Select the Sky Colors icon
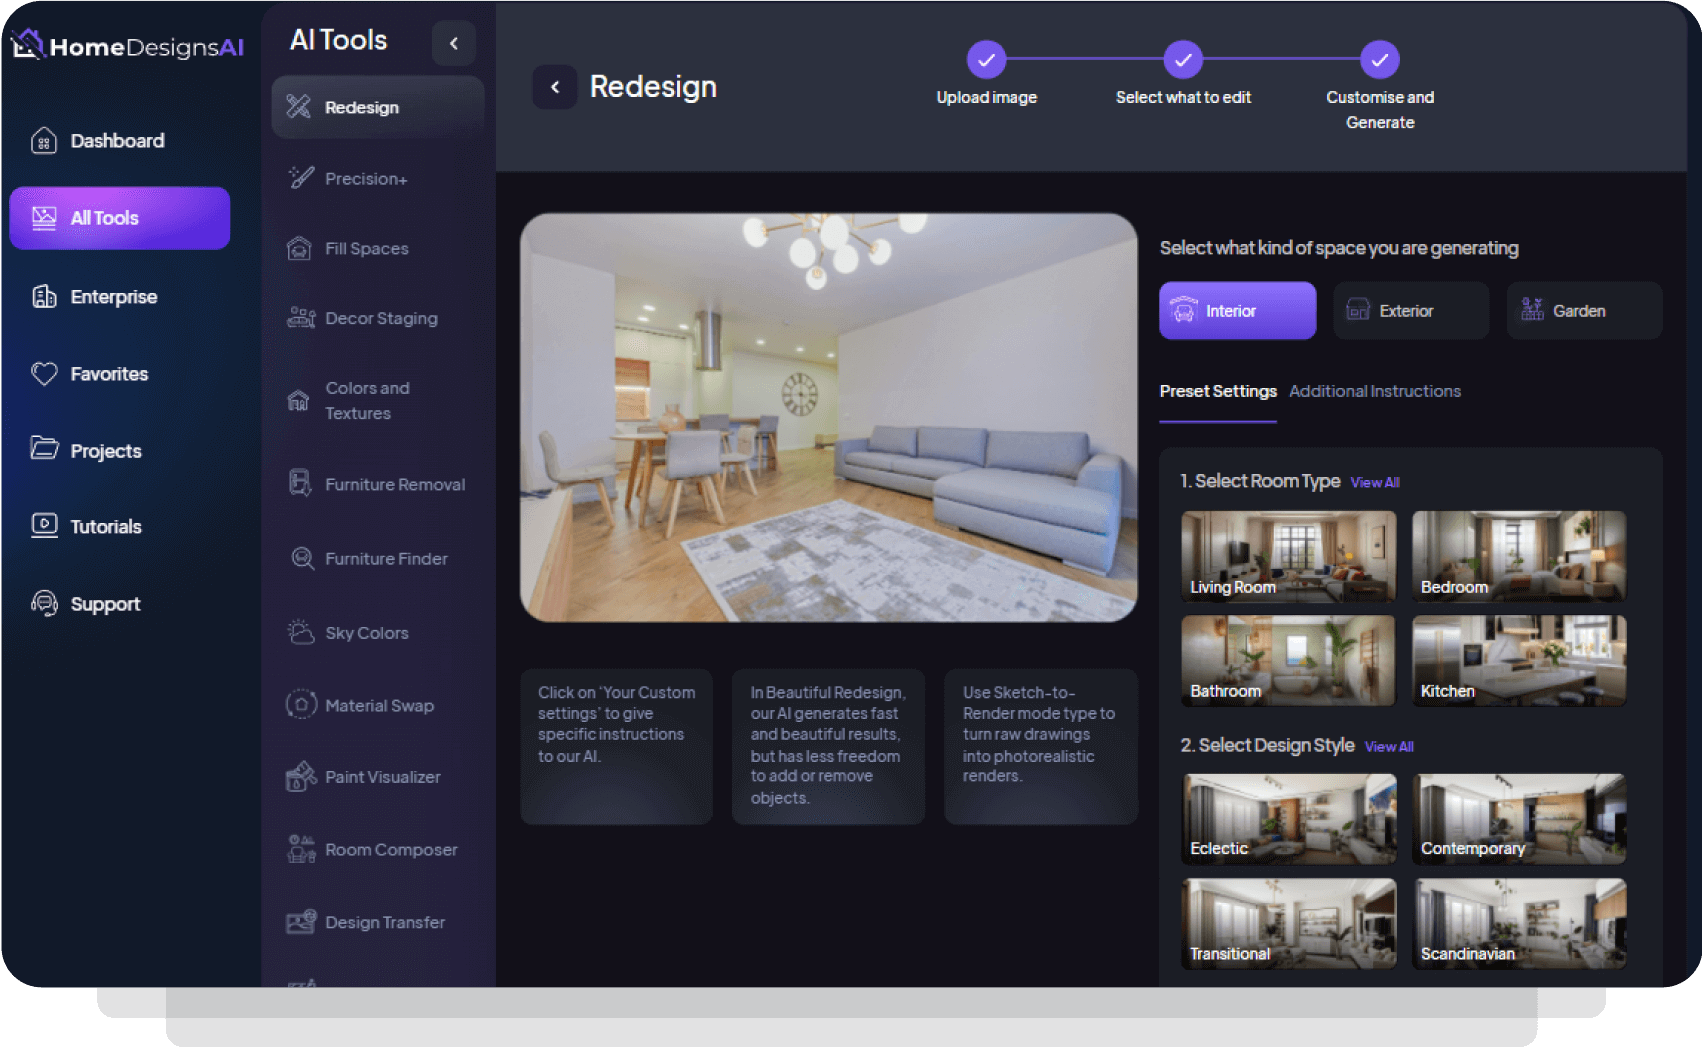Image resolution: width=1702 pixels, height=1047 pixels. [300, 633]
